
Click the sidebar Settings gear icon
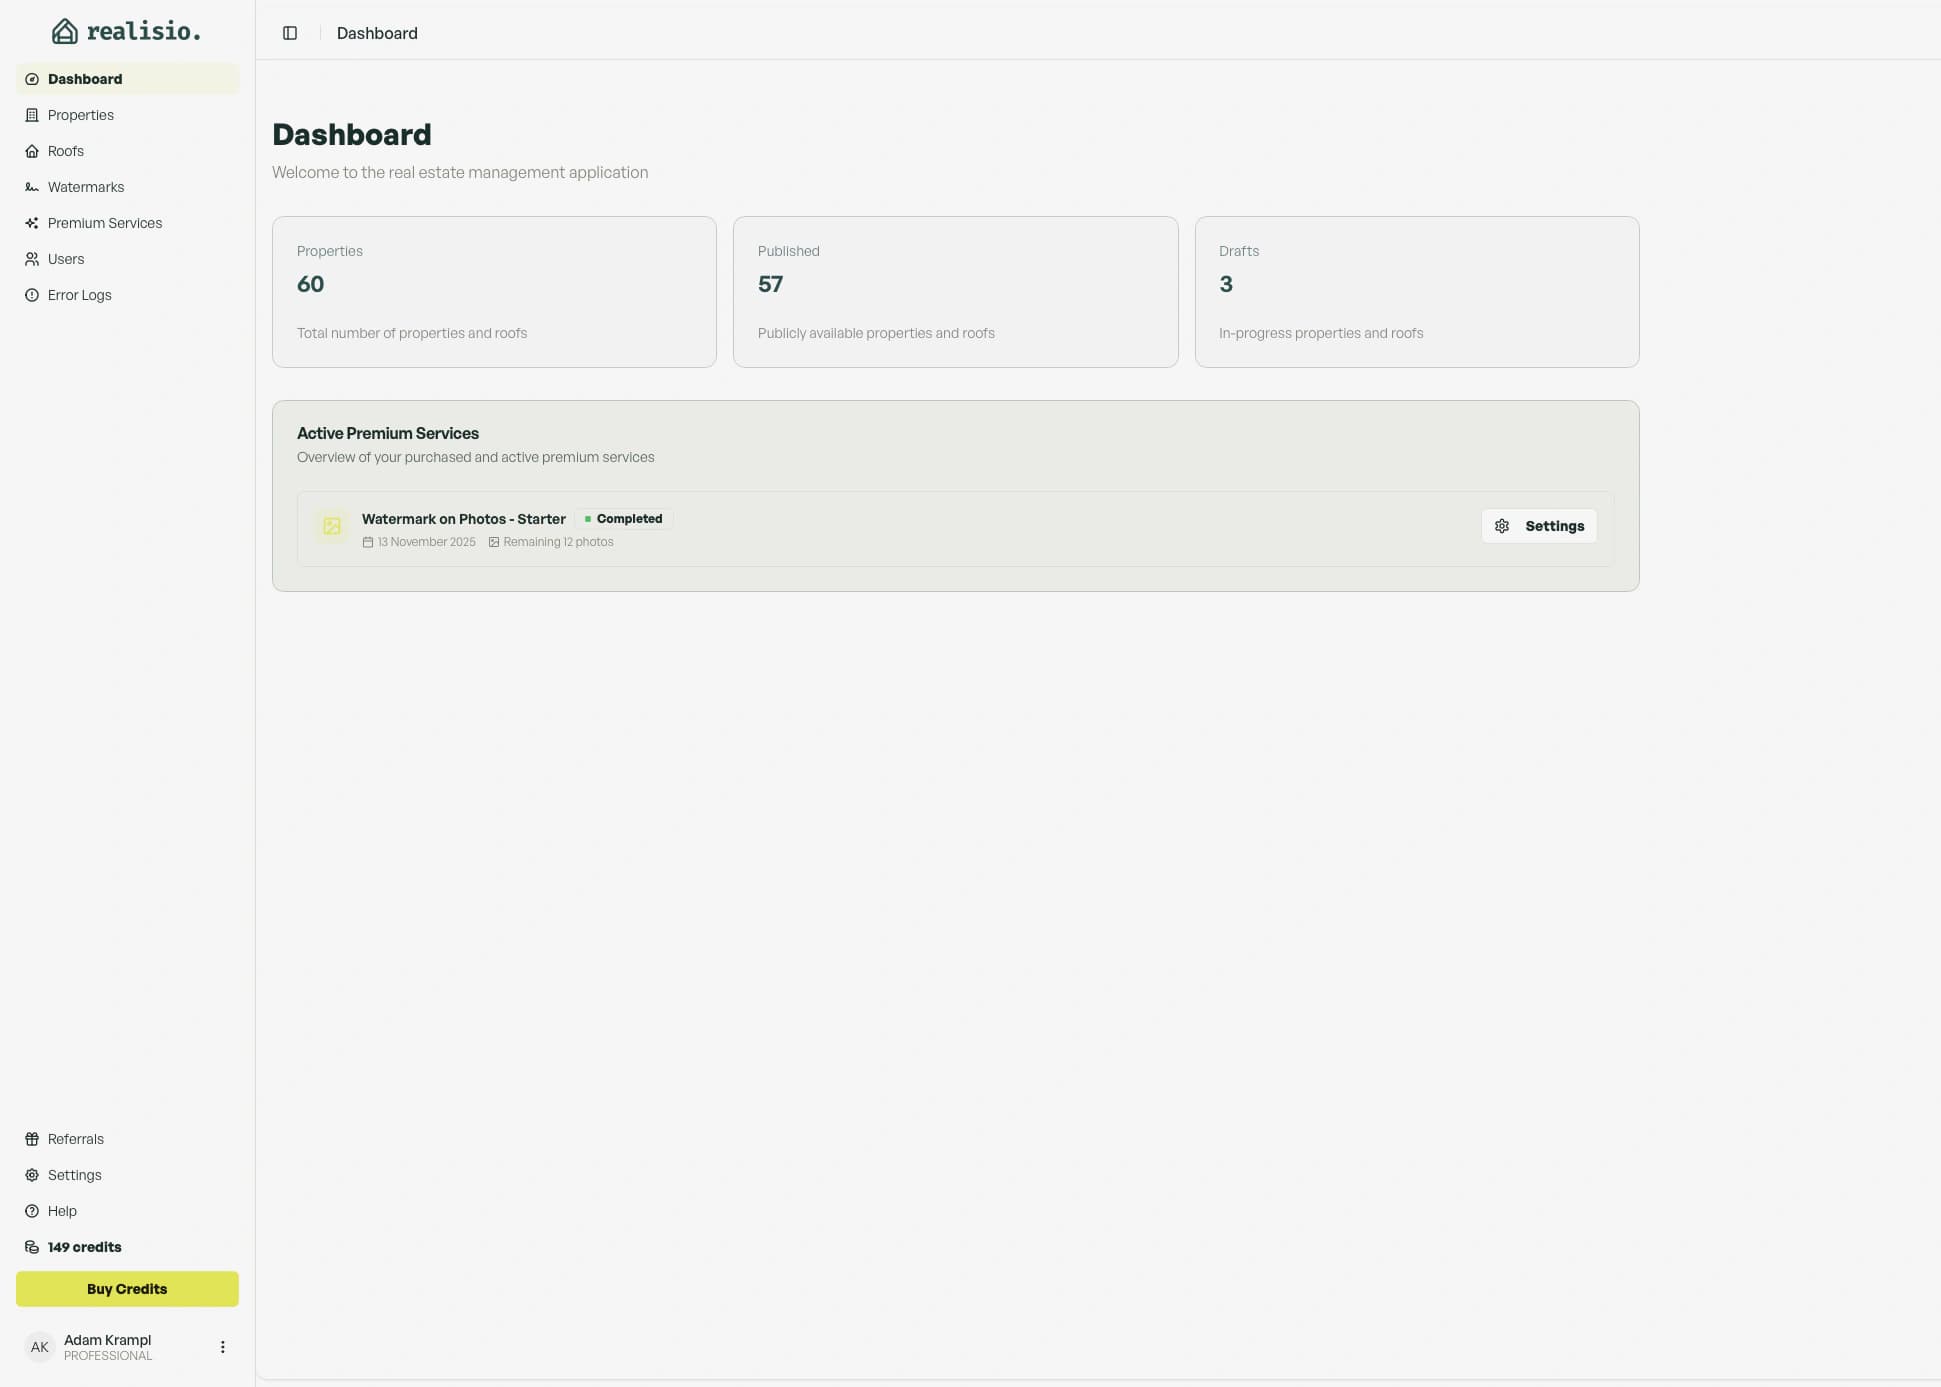pyautogui.click(x=32, y=1175)
